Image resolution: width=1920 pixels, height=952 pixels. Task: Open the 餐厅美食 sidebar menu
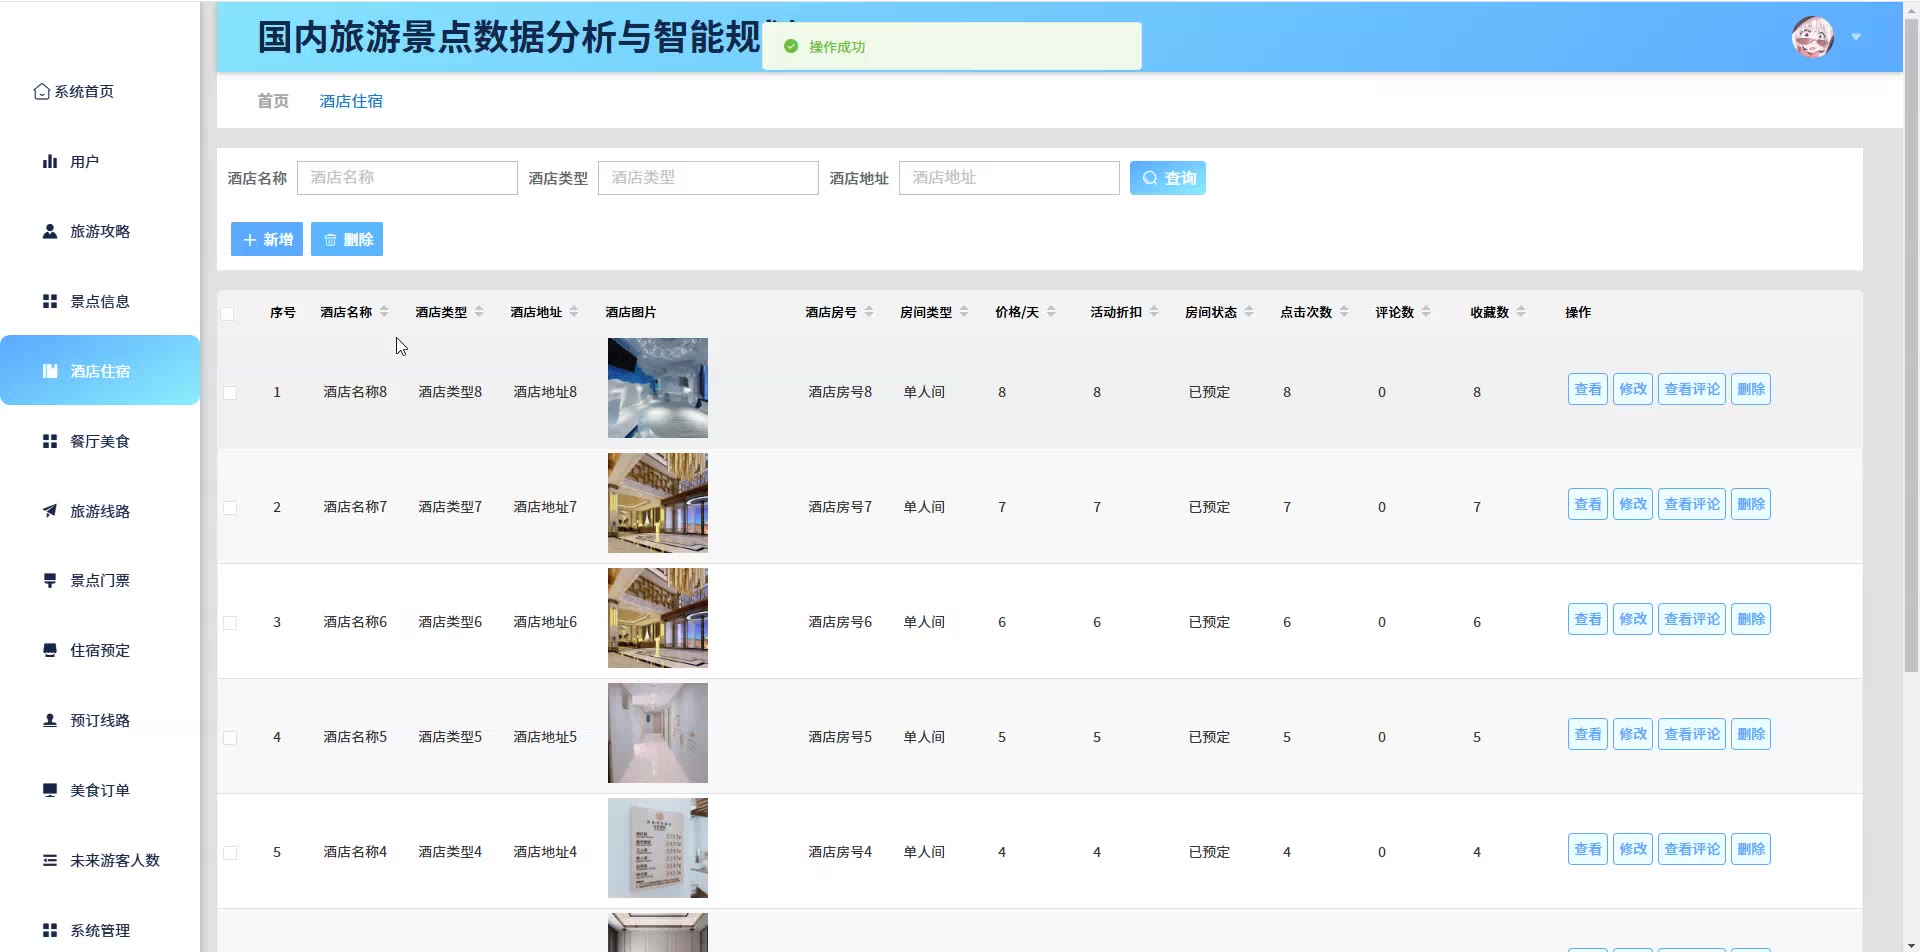[x=99, y=441]
